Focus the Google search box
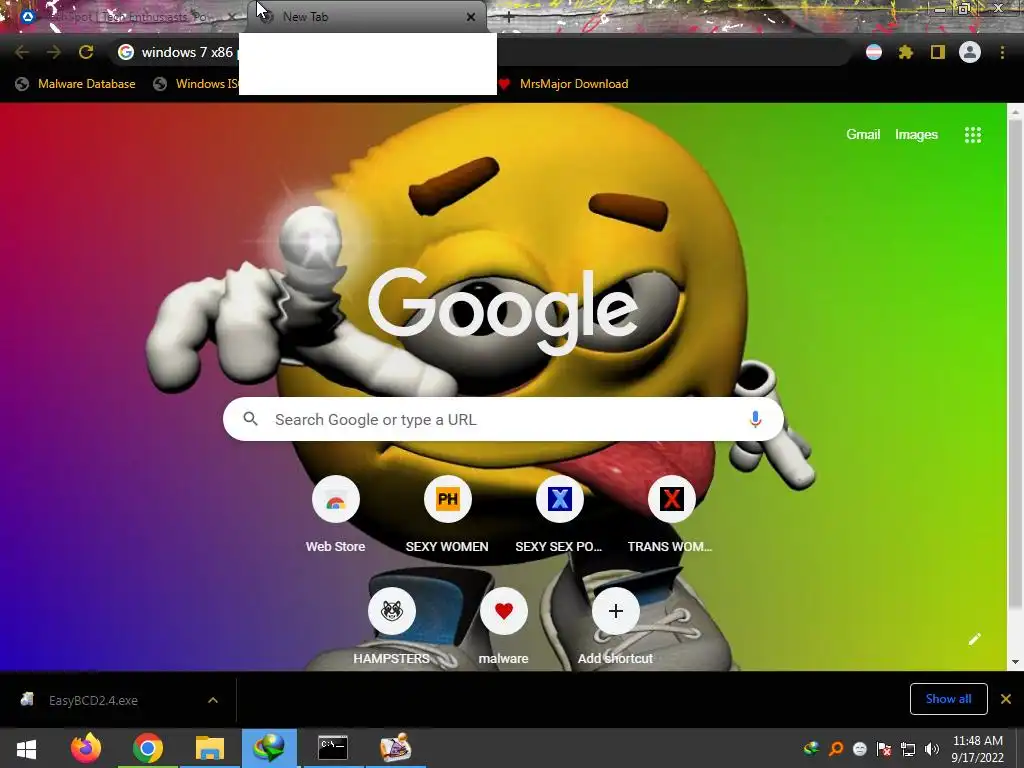The image size is (1024, 768). [503, 419]
